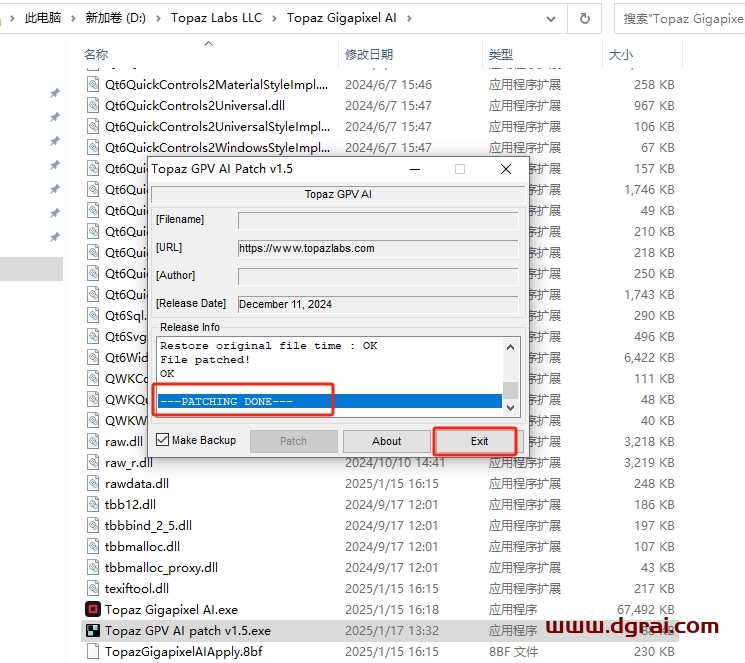Screen dimensions: 745x663
Task: Click the Qt6QuickControls2WindowsStyleImpl file icon
Action: tap(93, 147)
